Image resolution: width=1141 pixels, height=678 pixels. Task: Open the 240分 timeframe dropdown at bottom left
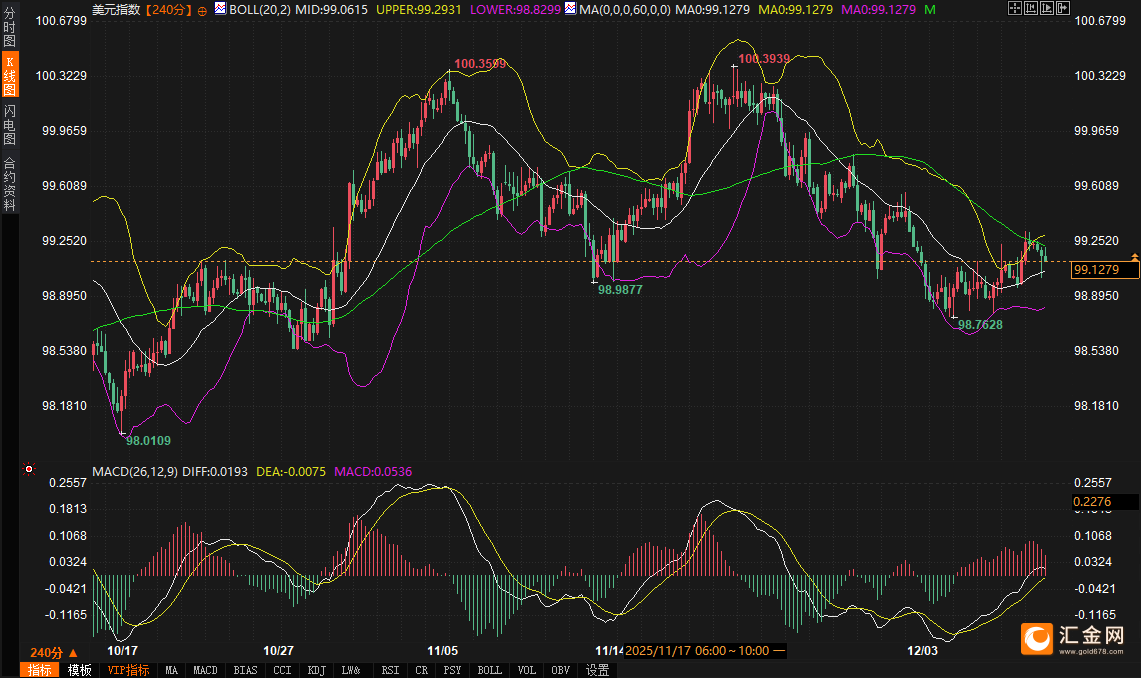pos(54,652)
